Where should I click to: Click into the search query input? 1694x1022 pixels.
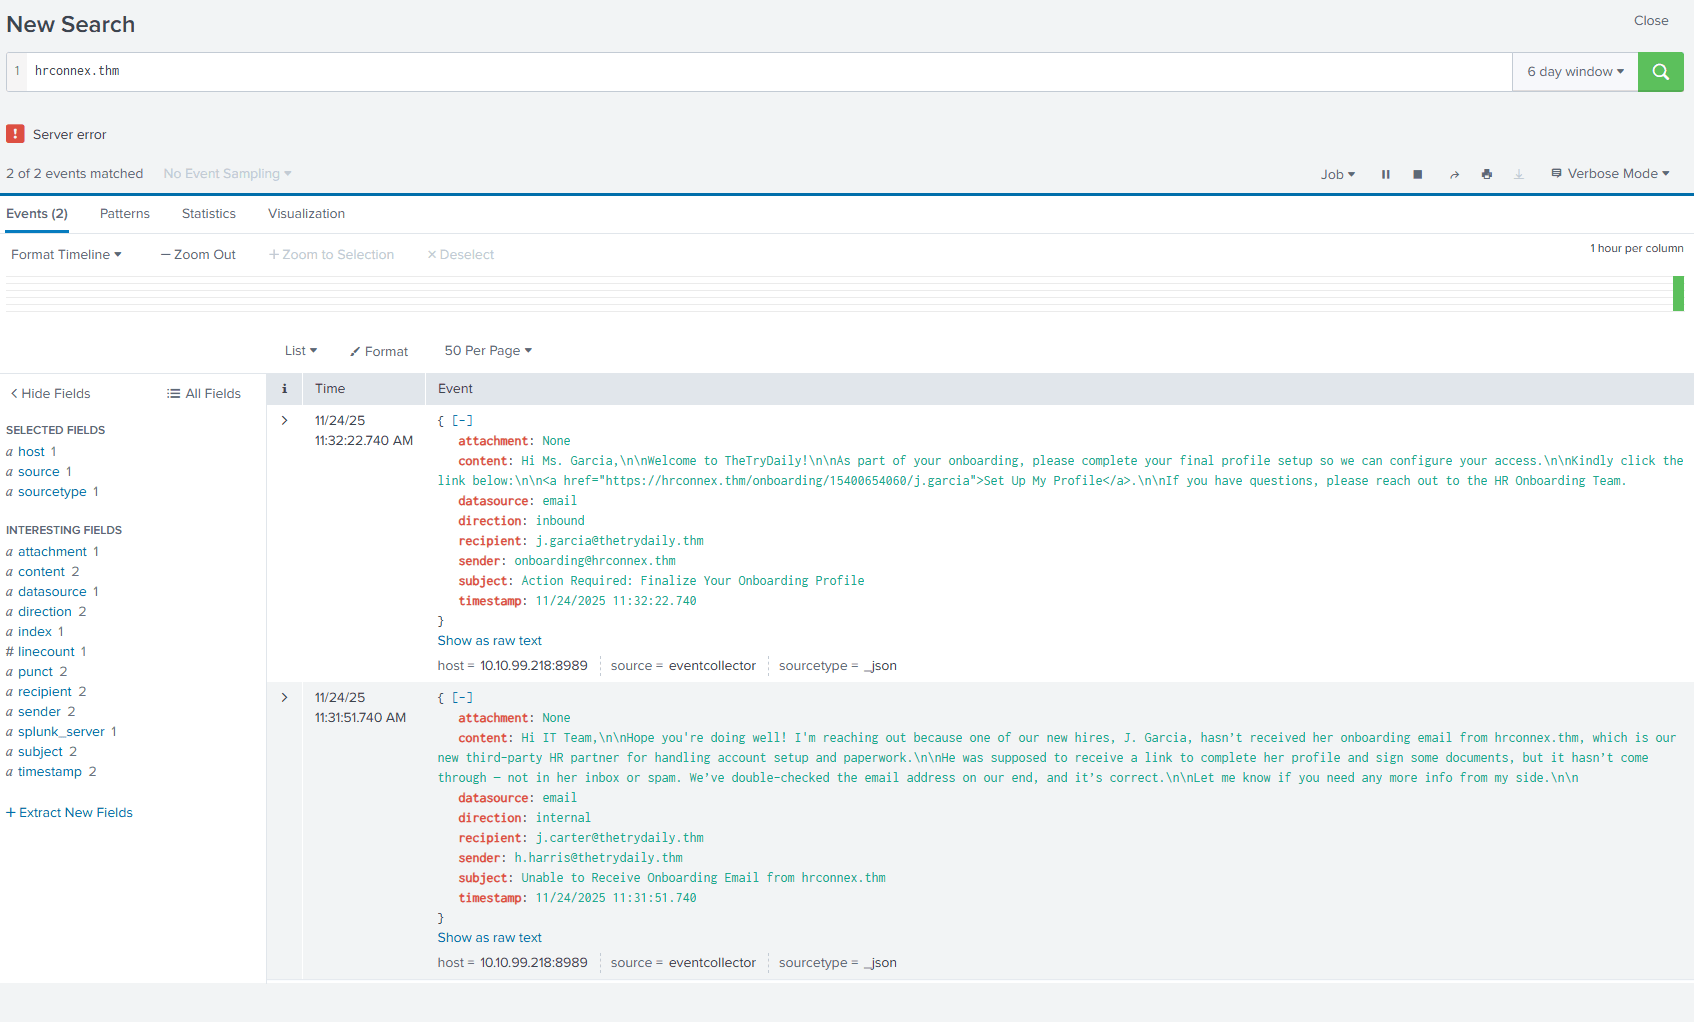tap(760, 72)
